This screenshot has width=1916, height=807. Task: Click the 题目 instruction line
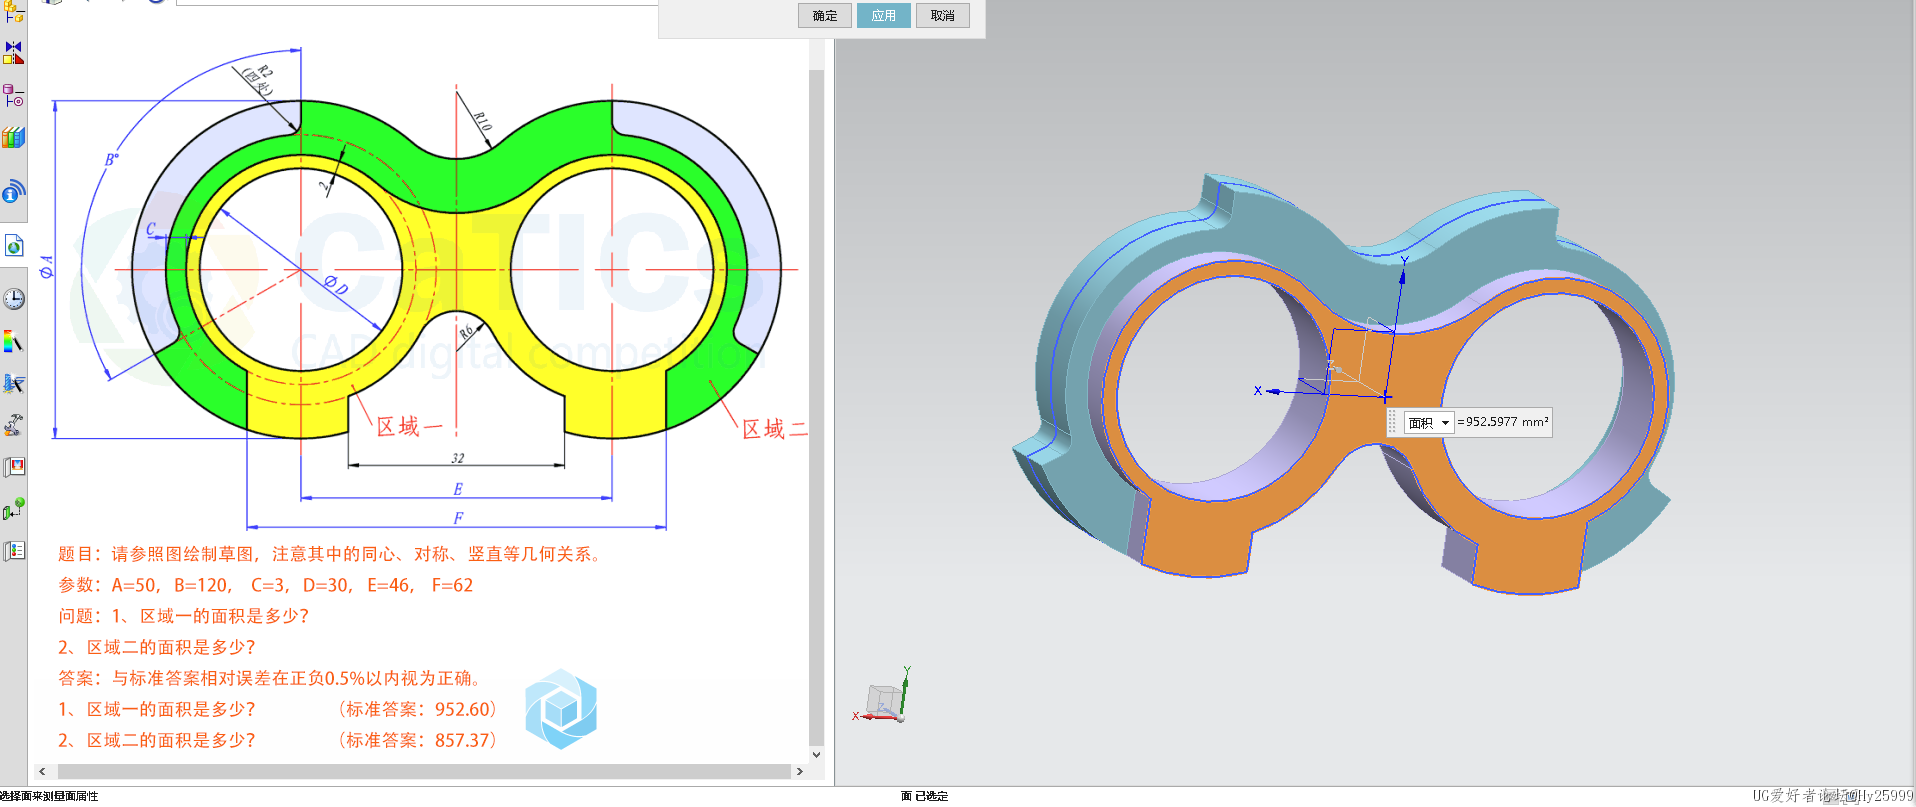[330, 554]
